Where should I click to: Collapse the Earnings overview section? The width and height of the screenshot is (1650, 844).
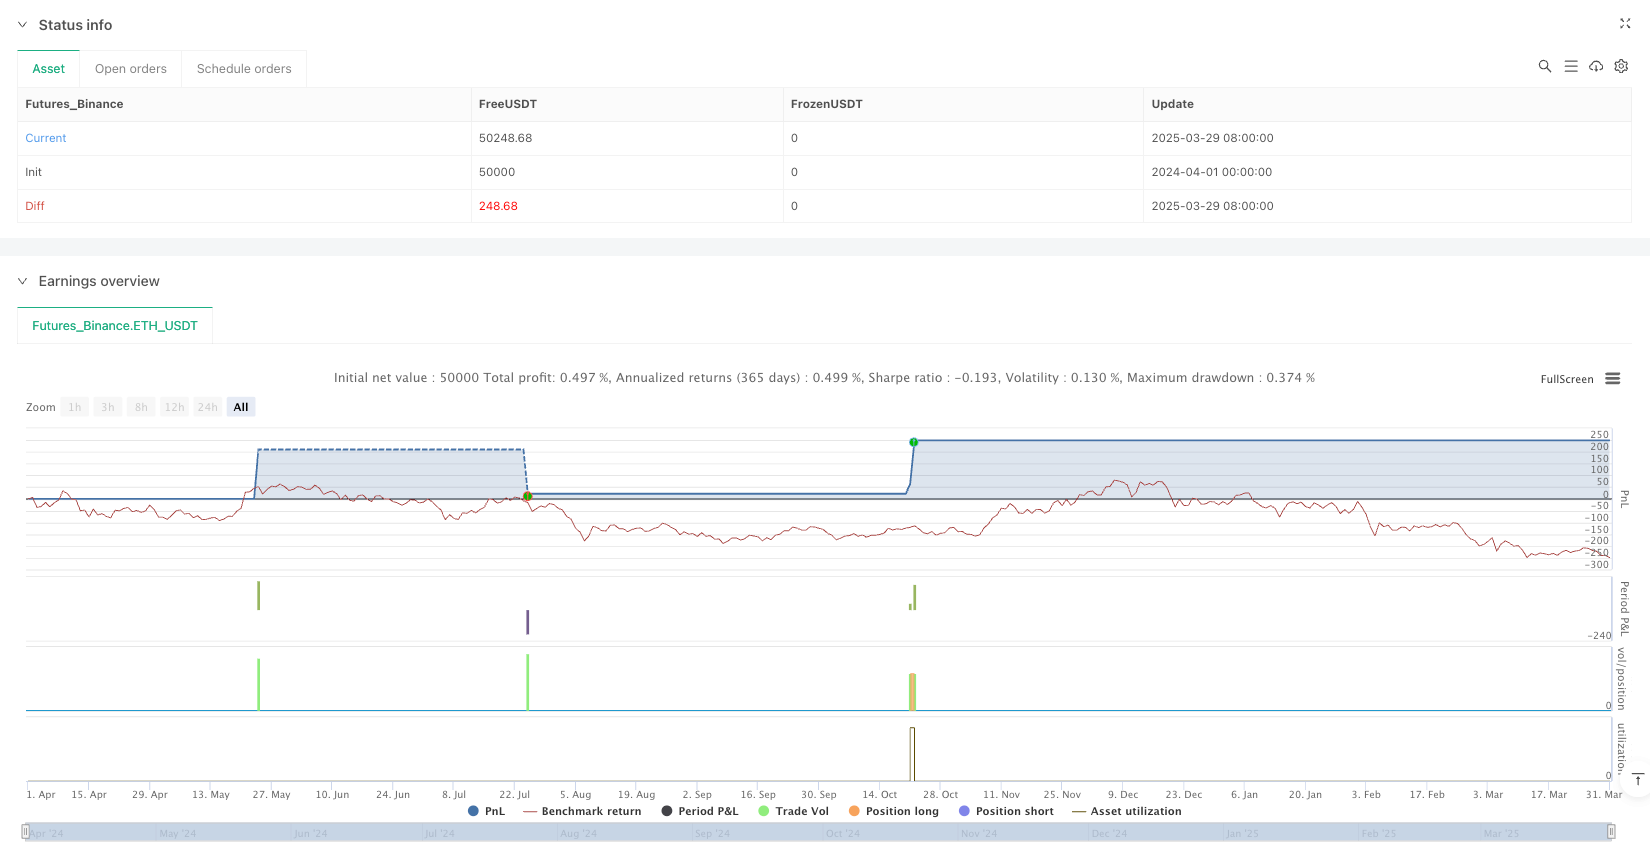coord(22,281)
